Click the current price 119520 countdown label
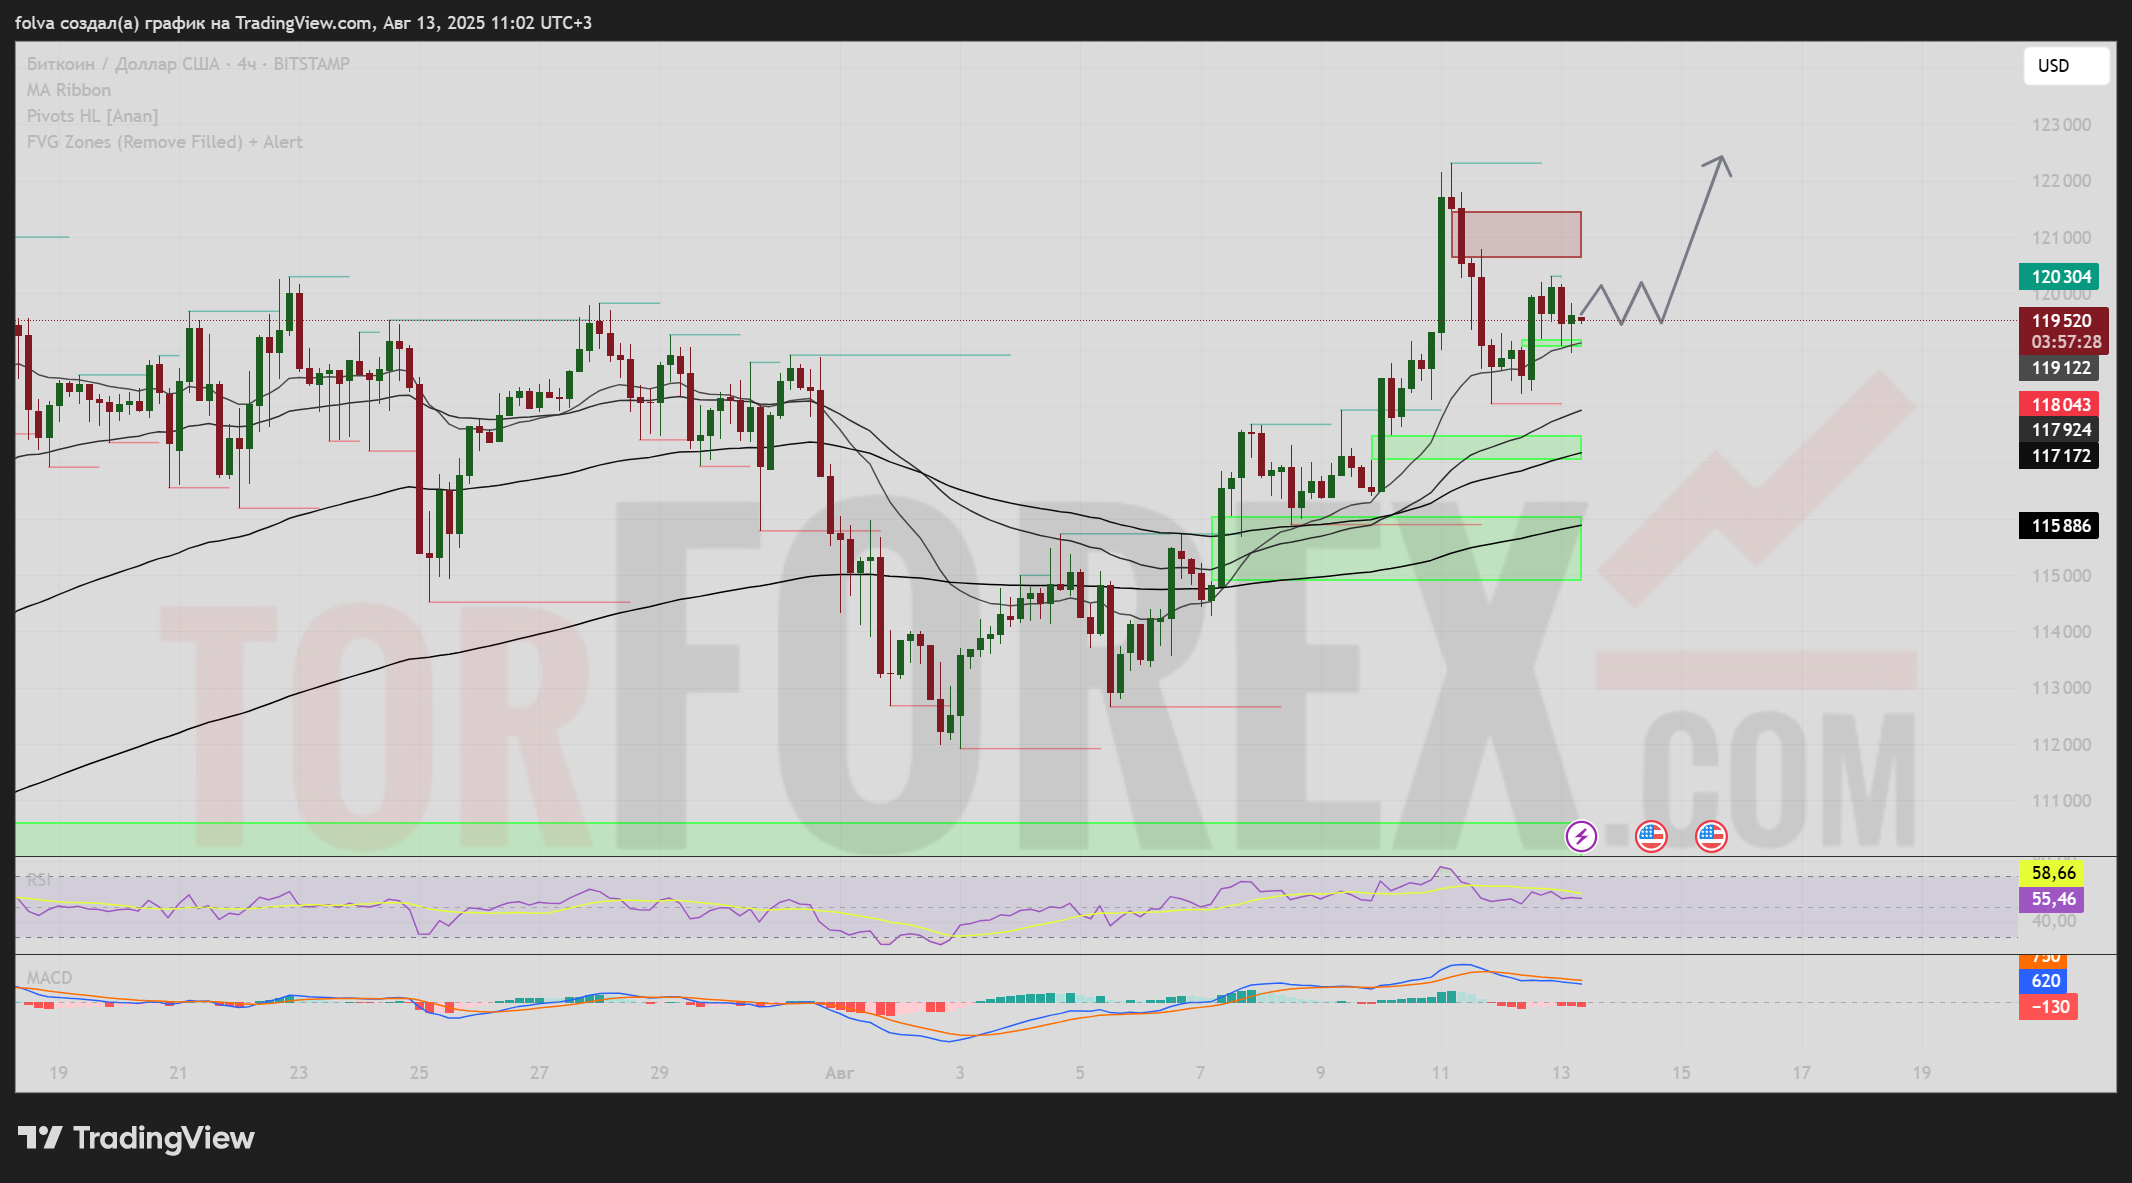Image resolution: width=2132 pixels, height=1183 pixels. tap(2065, 331)
